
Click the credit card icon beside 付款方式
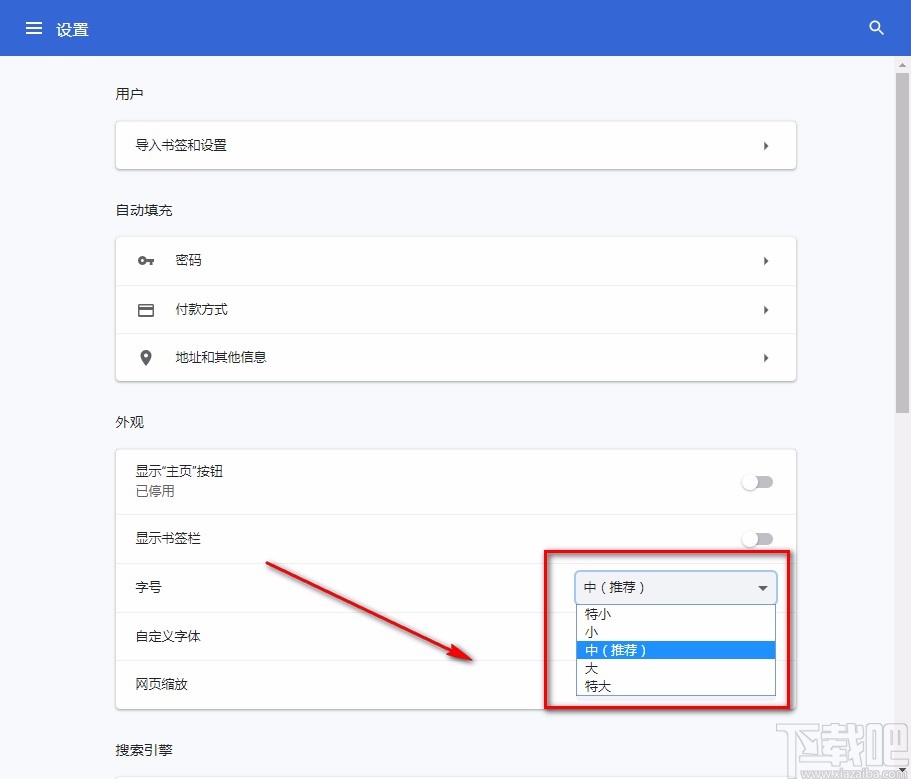click(146, 309)
